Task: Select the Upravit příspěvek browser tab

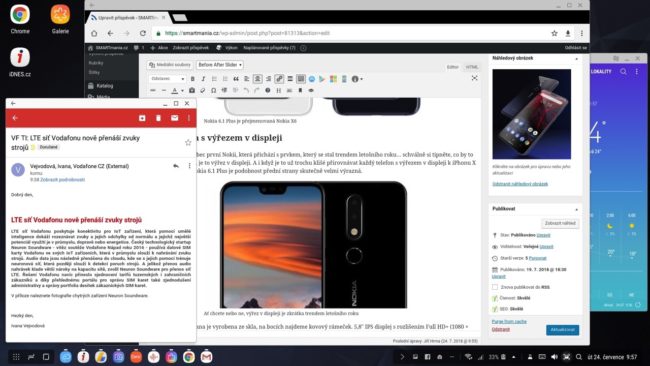Action: point(127,17)
